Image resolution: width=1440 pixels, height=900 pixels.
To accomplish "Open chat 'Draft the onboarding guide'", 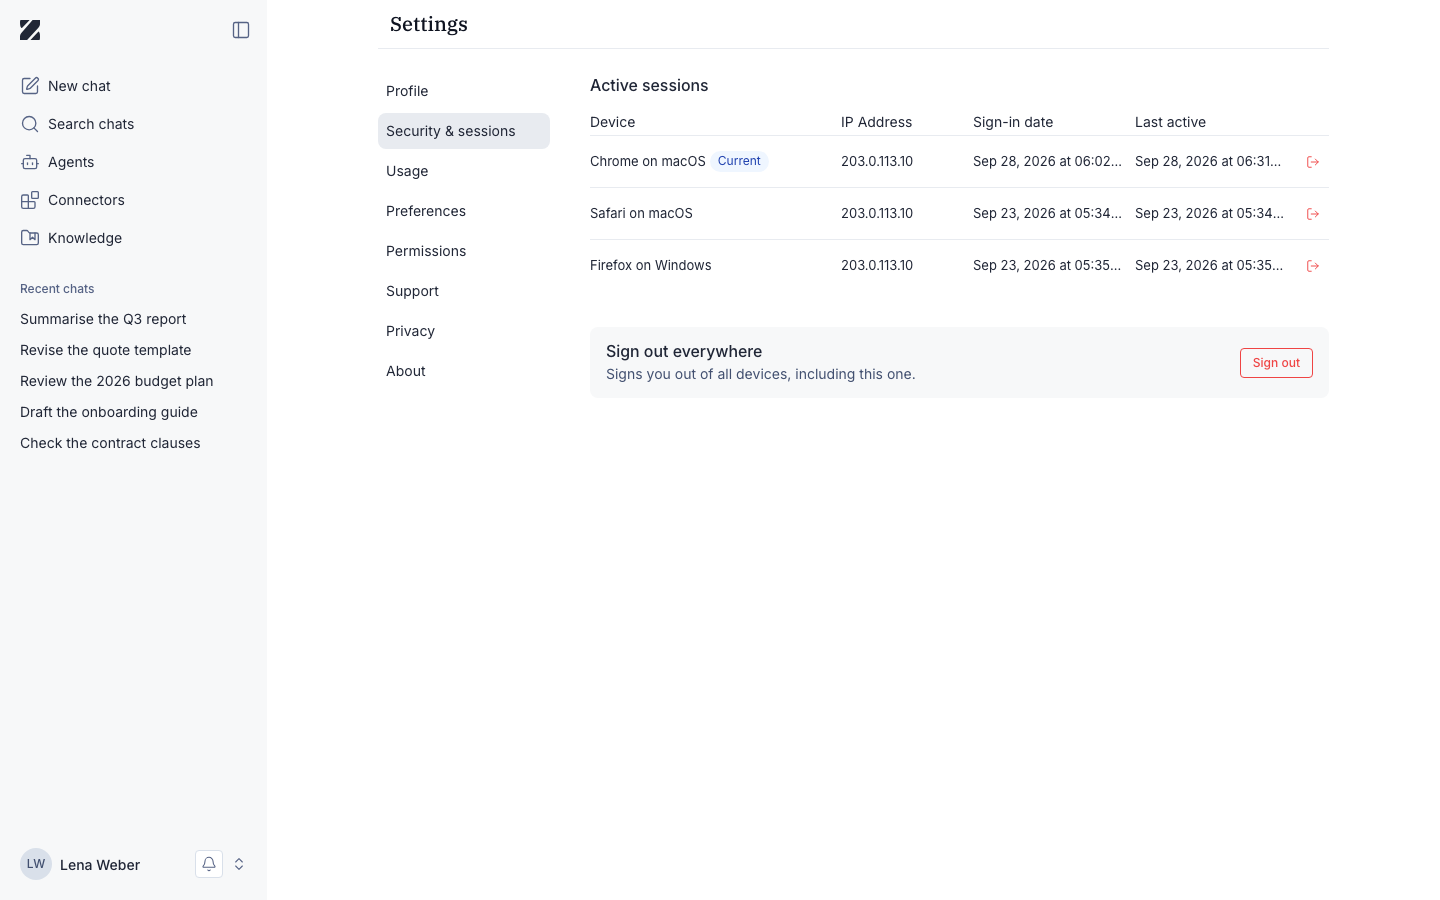I will (x=109, y=412).
